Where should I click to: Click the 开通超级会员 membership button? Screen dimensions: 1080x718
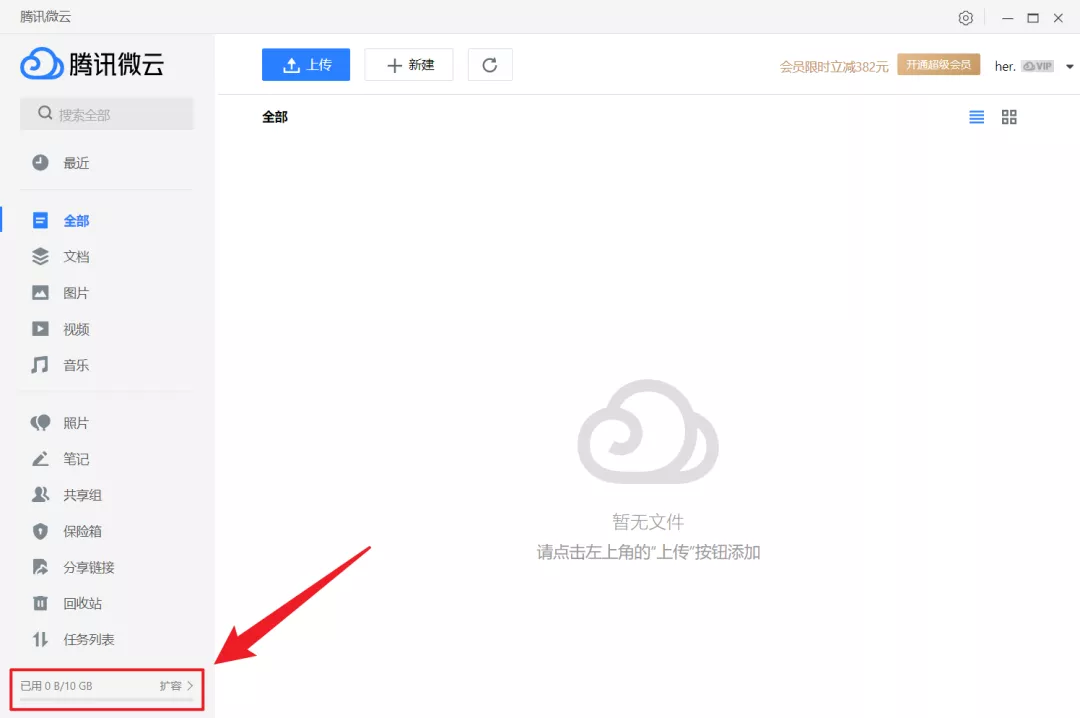coord(937,63)
